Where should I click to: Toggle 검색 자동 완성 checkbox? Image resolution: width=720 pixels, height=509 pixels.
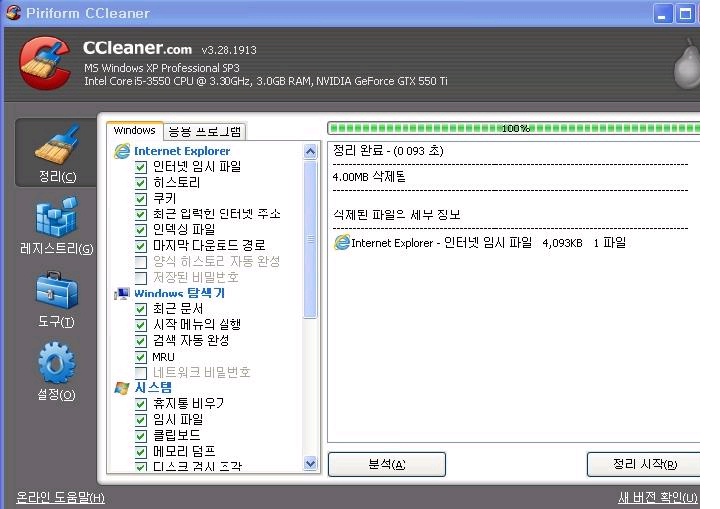point(141,341)
